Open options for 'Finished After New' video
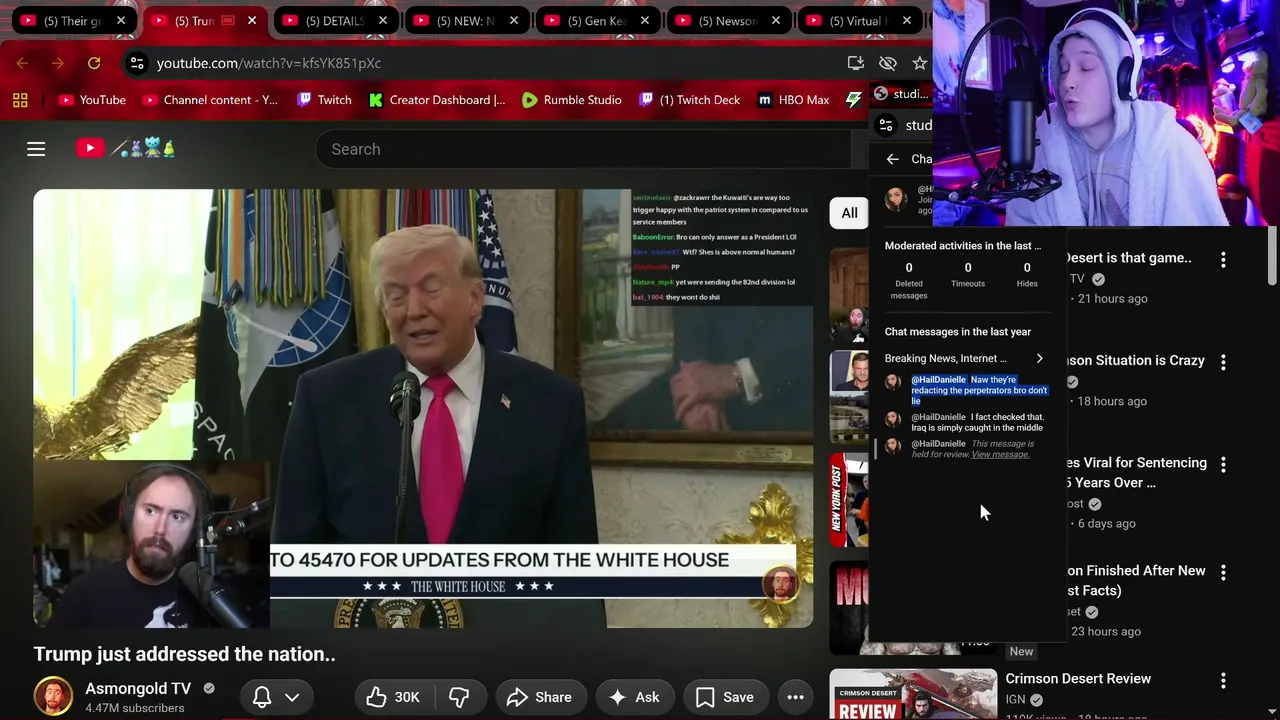This screenshot has width=1280, height=720. 1223,572
